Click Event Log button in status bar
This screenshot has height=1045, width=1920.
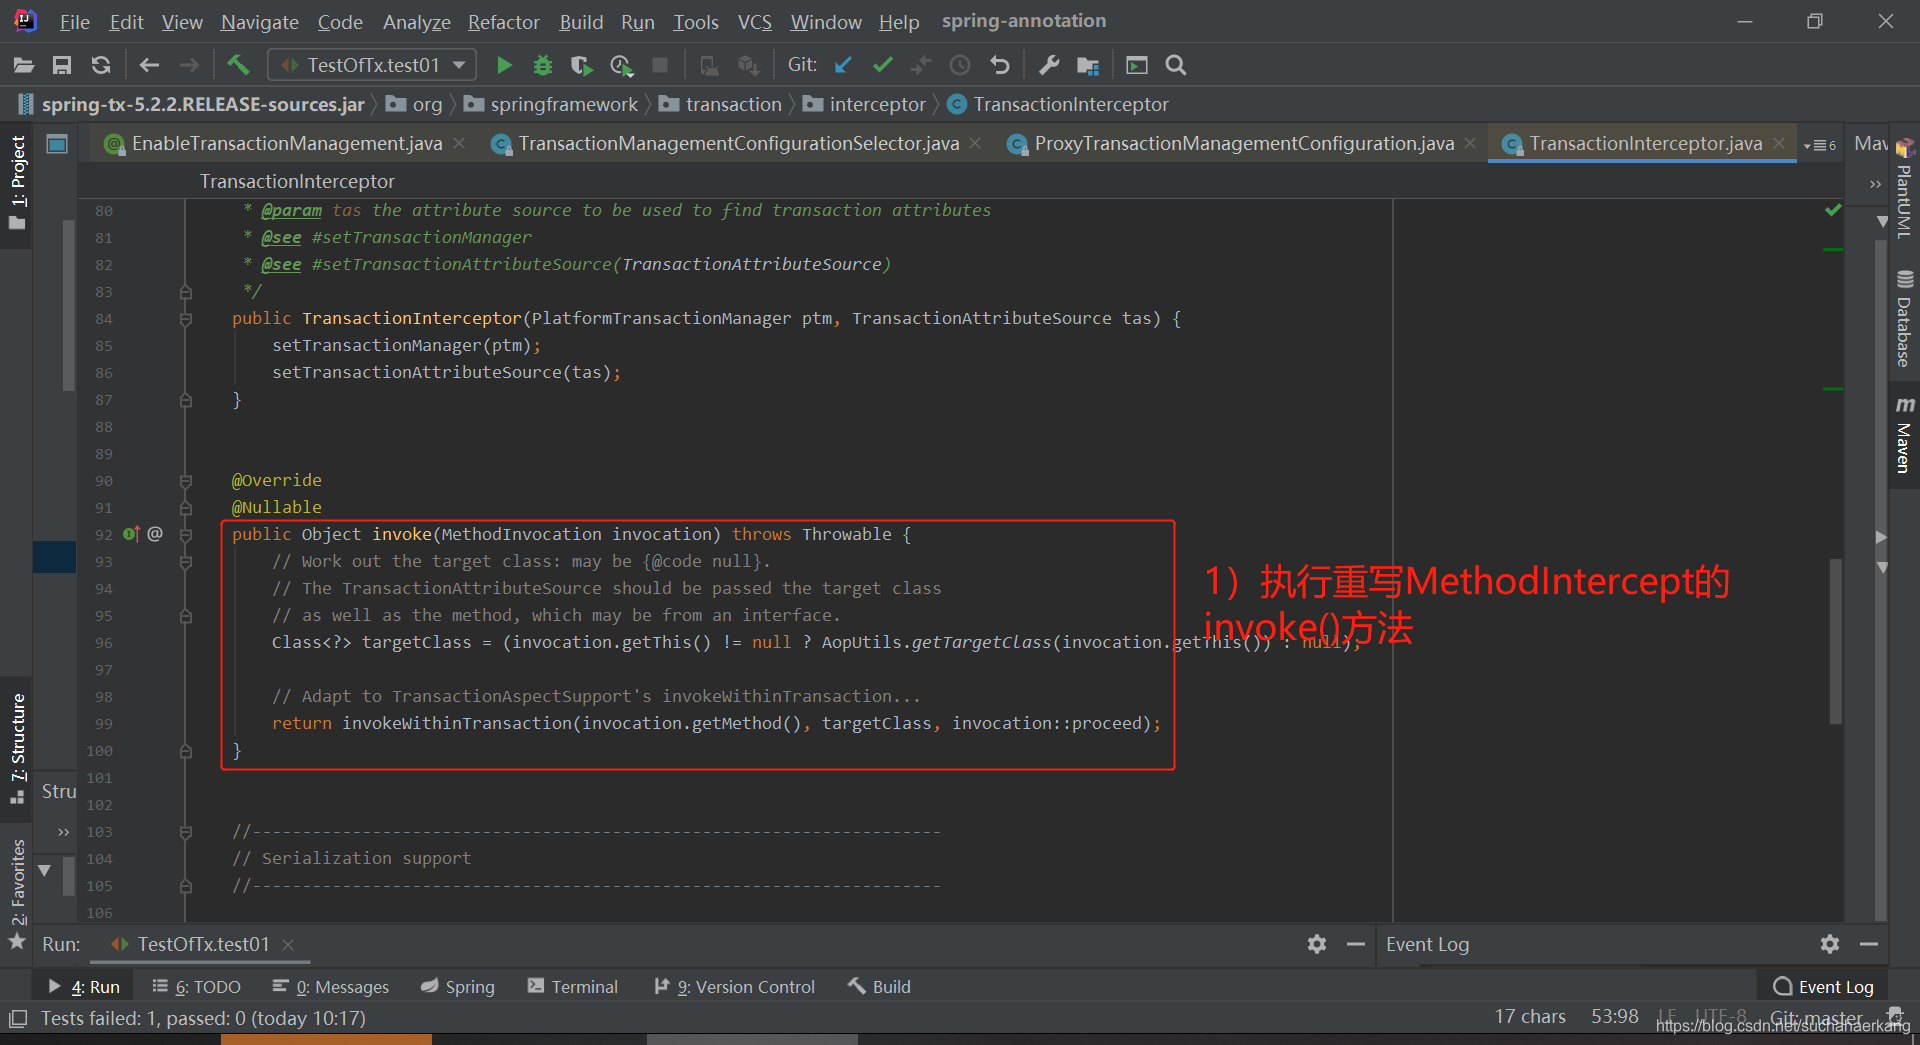(x=1823, y=987)
